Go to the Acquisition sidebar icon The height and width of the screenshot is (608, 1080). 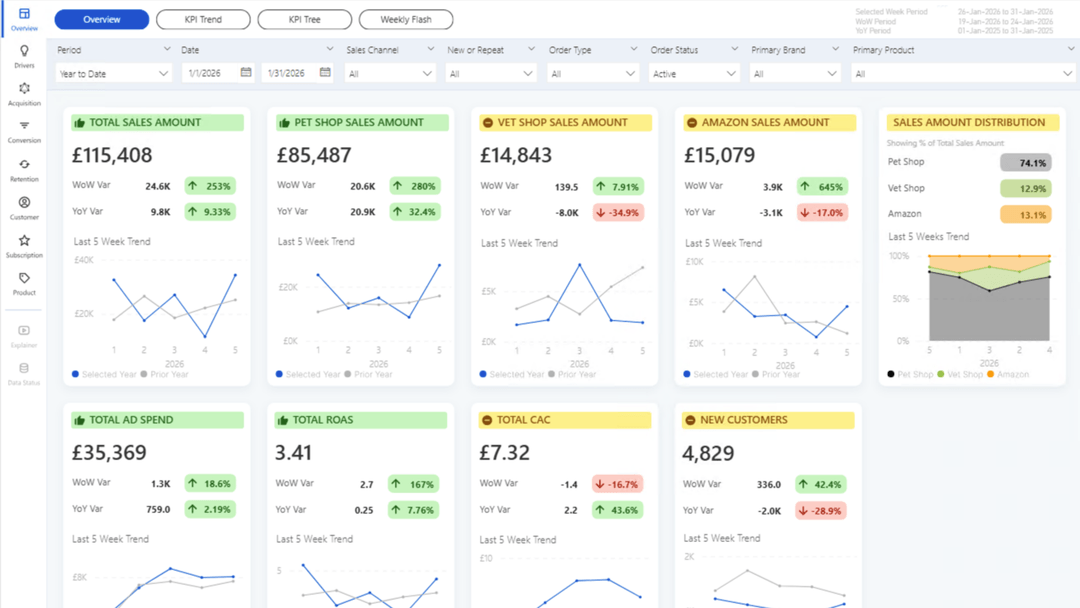(x=24, y=88)
